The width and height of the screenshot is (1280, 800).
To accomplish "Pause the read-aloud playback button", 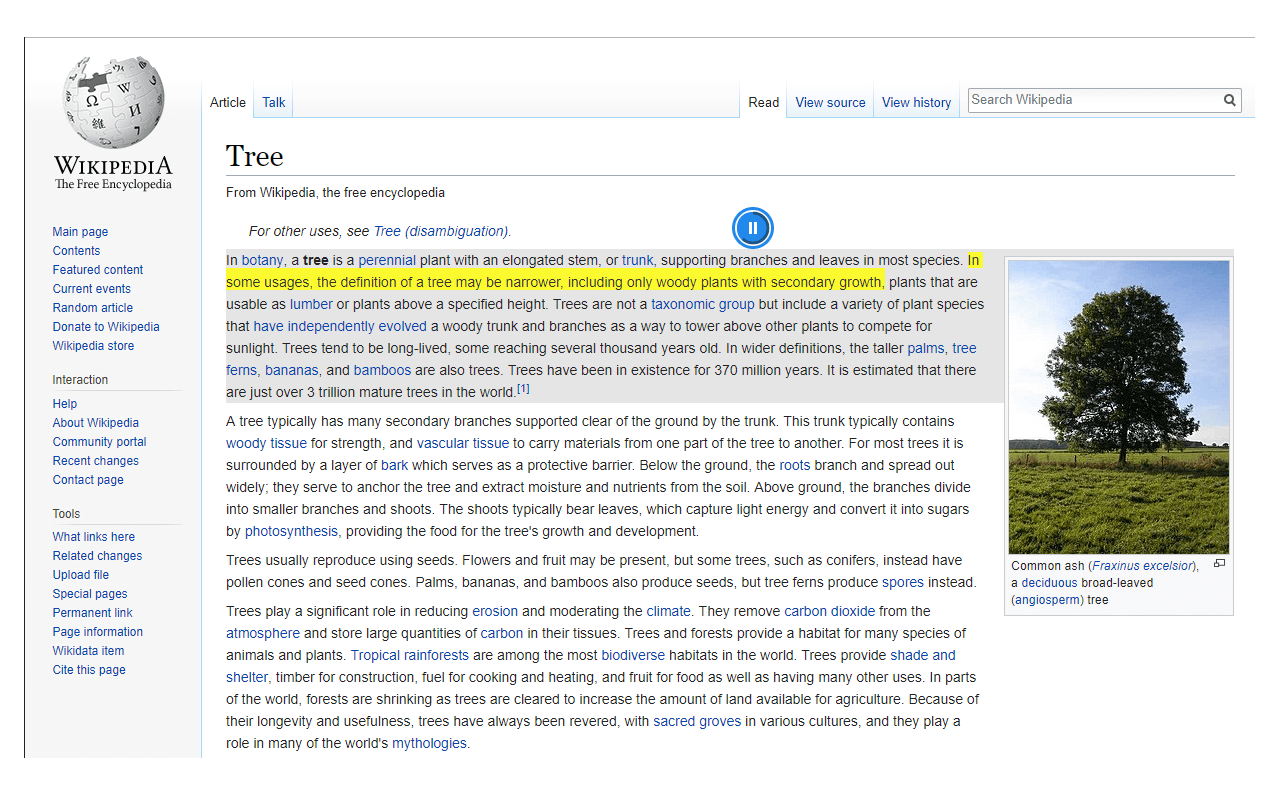I will 753,228.
